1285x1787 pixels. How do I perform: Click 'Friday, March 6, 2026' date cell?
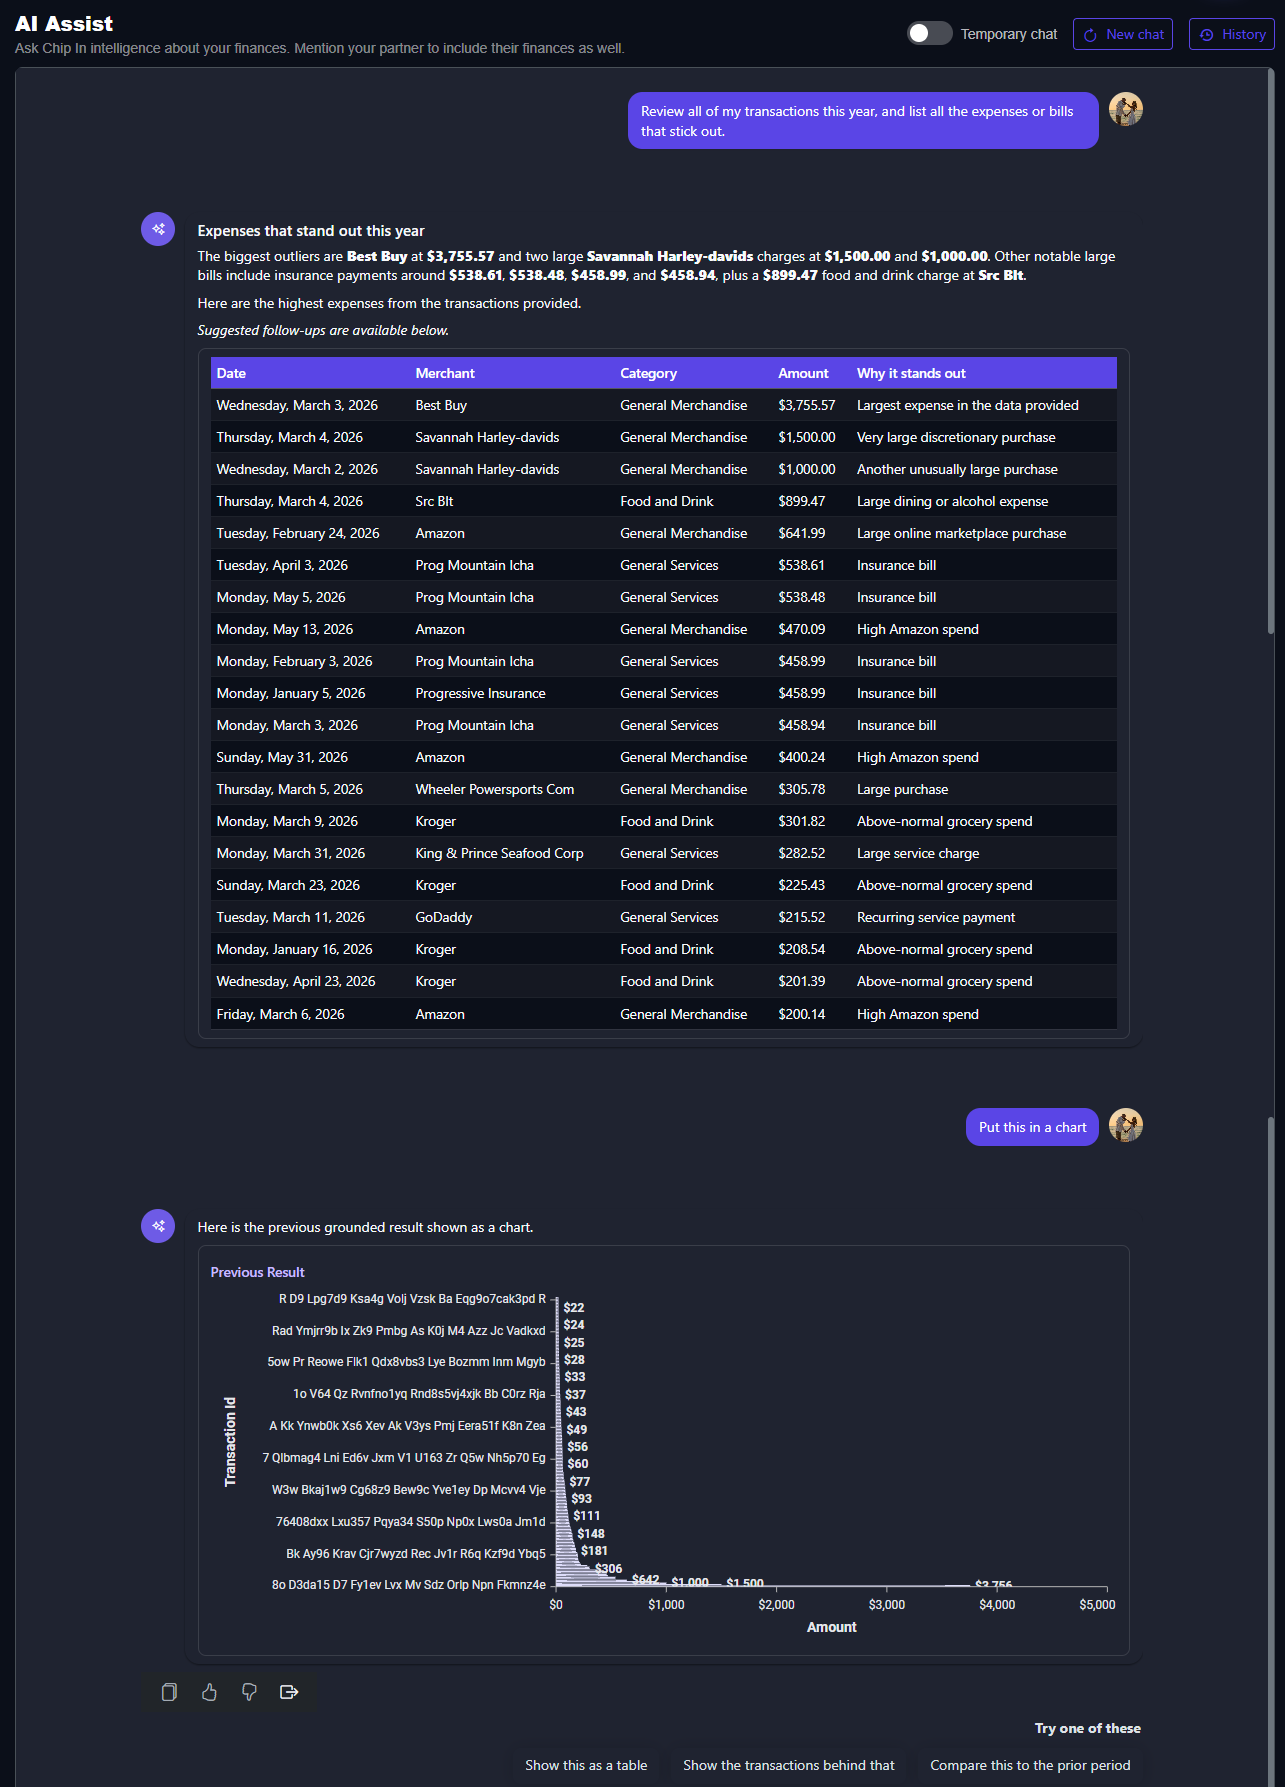280,1014
